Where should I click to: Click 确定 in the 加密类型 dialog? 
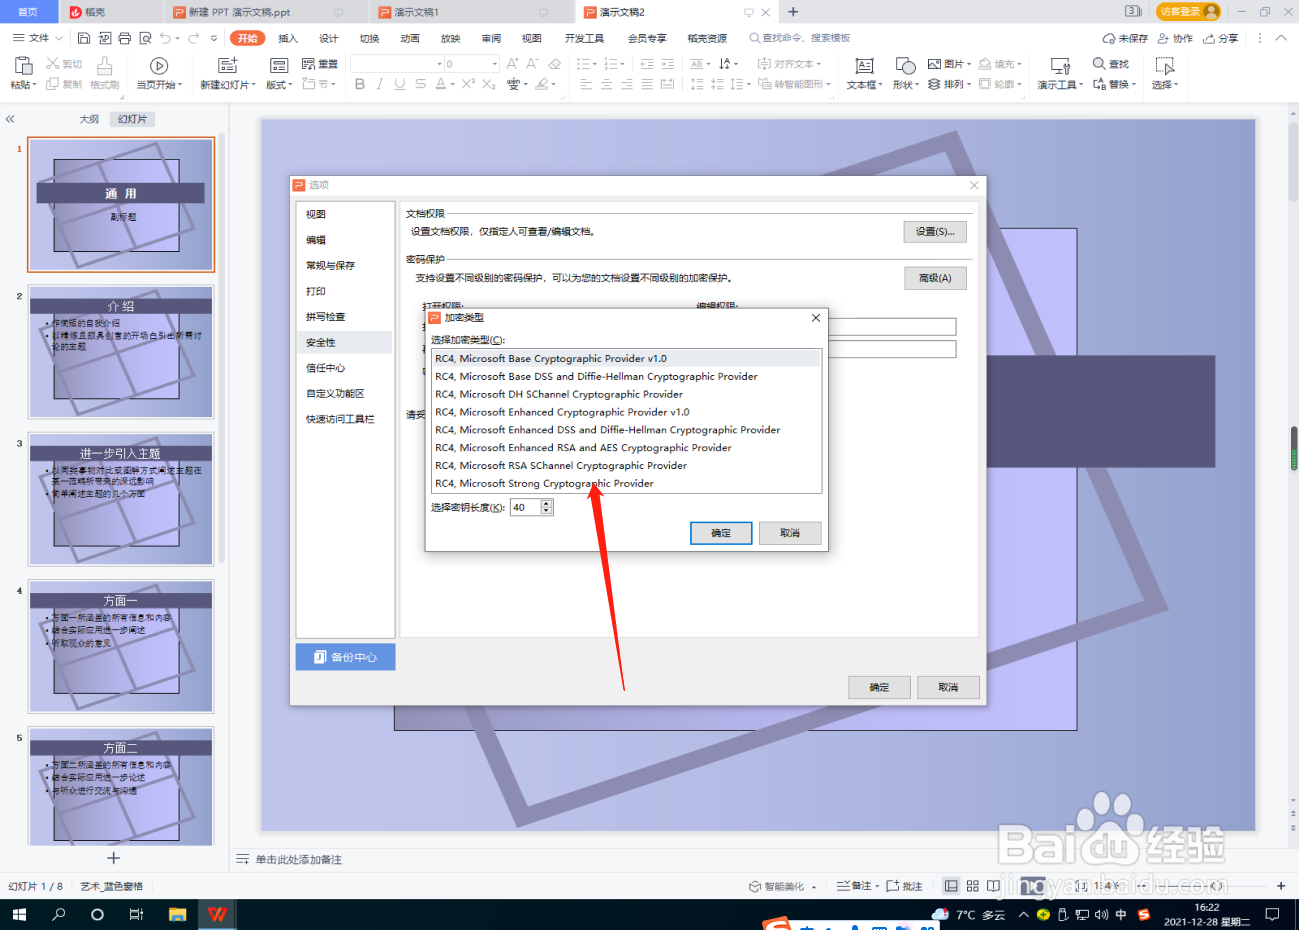(x=721, y=533)
